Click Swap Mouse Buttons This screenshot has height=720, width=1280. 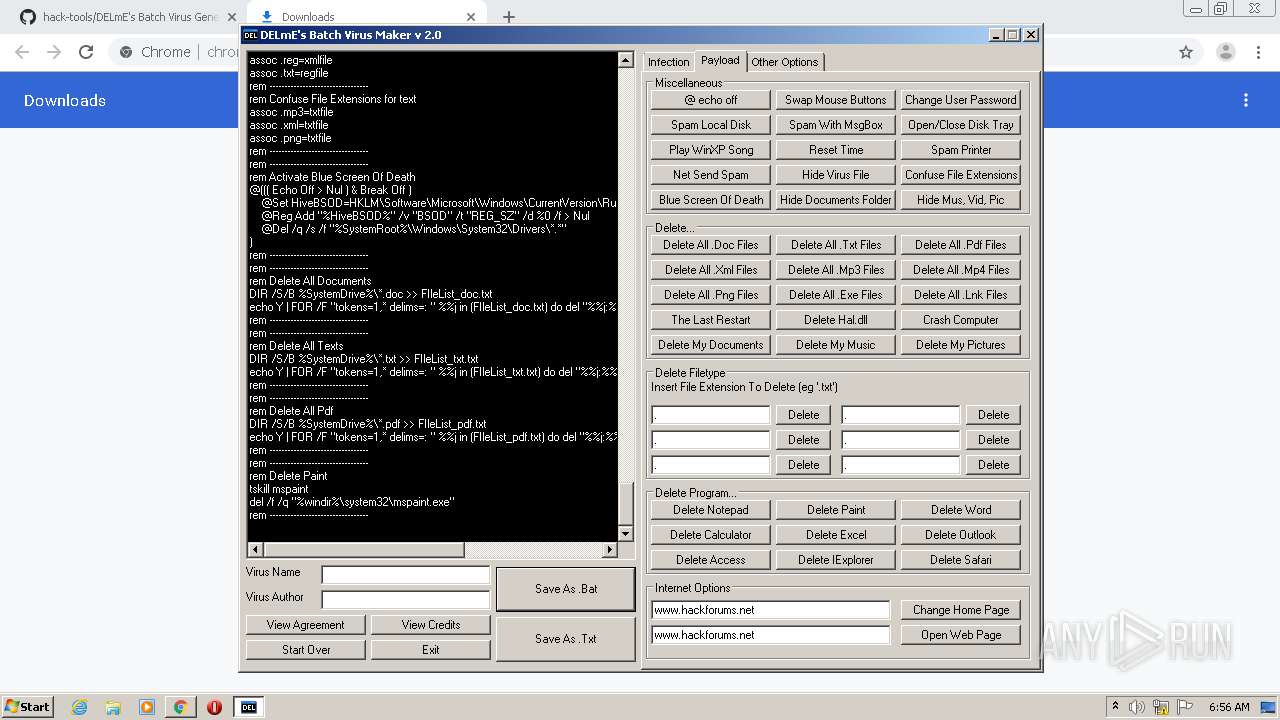coord(836,100)
